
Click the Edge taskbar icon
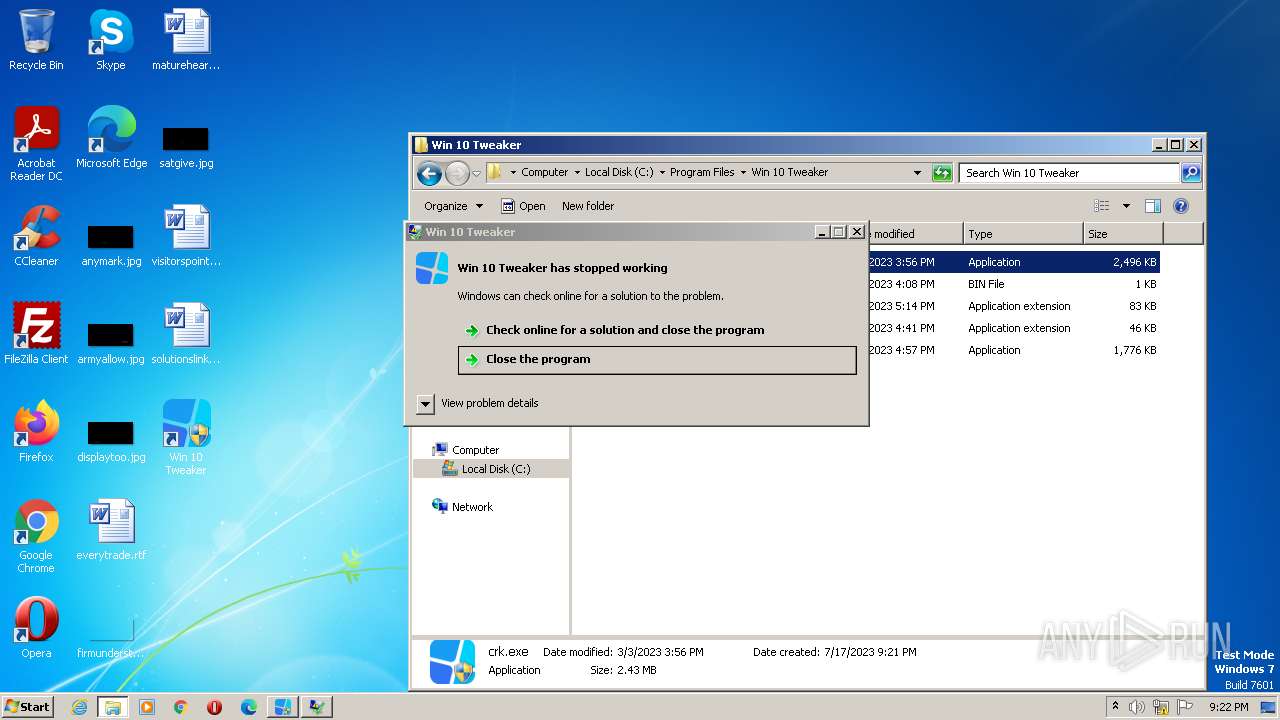248,707
